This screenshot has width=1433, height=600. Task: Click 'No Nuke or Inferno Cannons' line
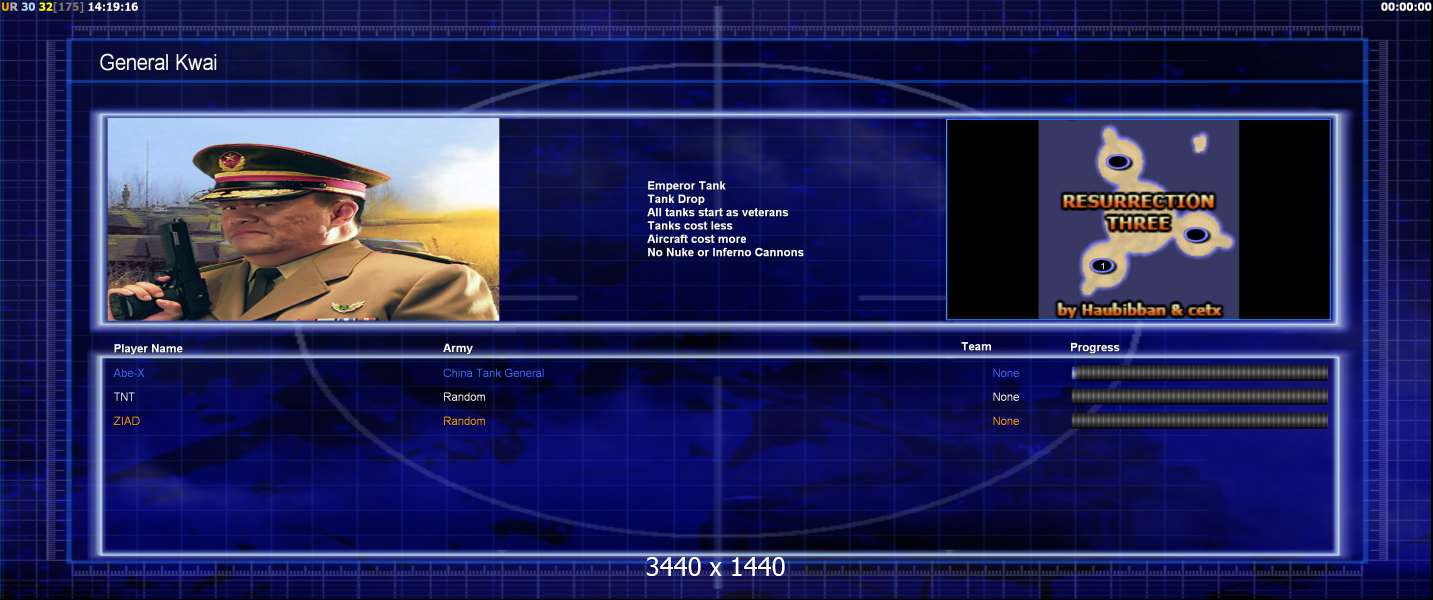[725, 252]
